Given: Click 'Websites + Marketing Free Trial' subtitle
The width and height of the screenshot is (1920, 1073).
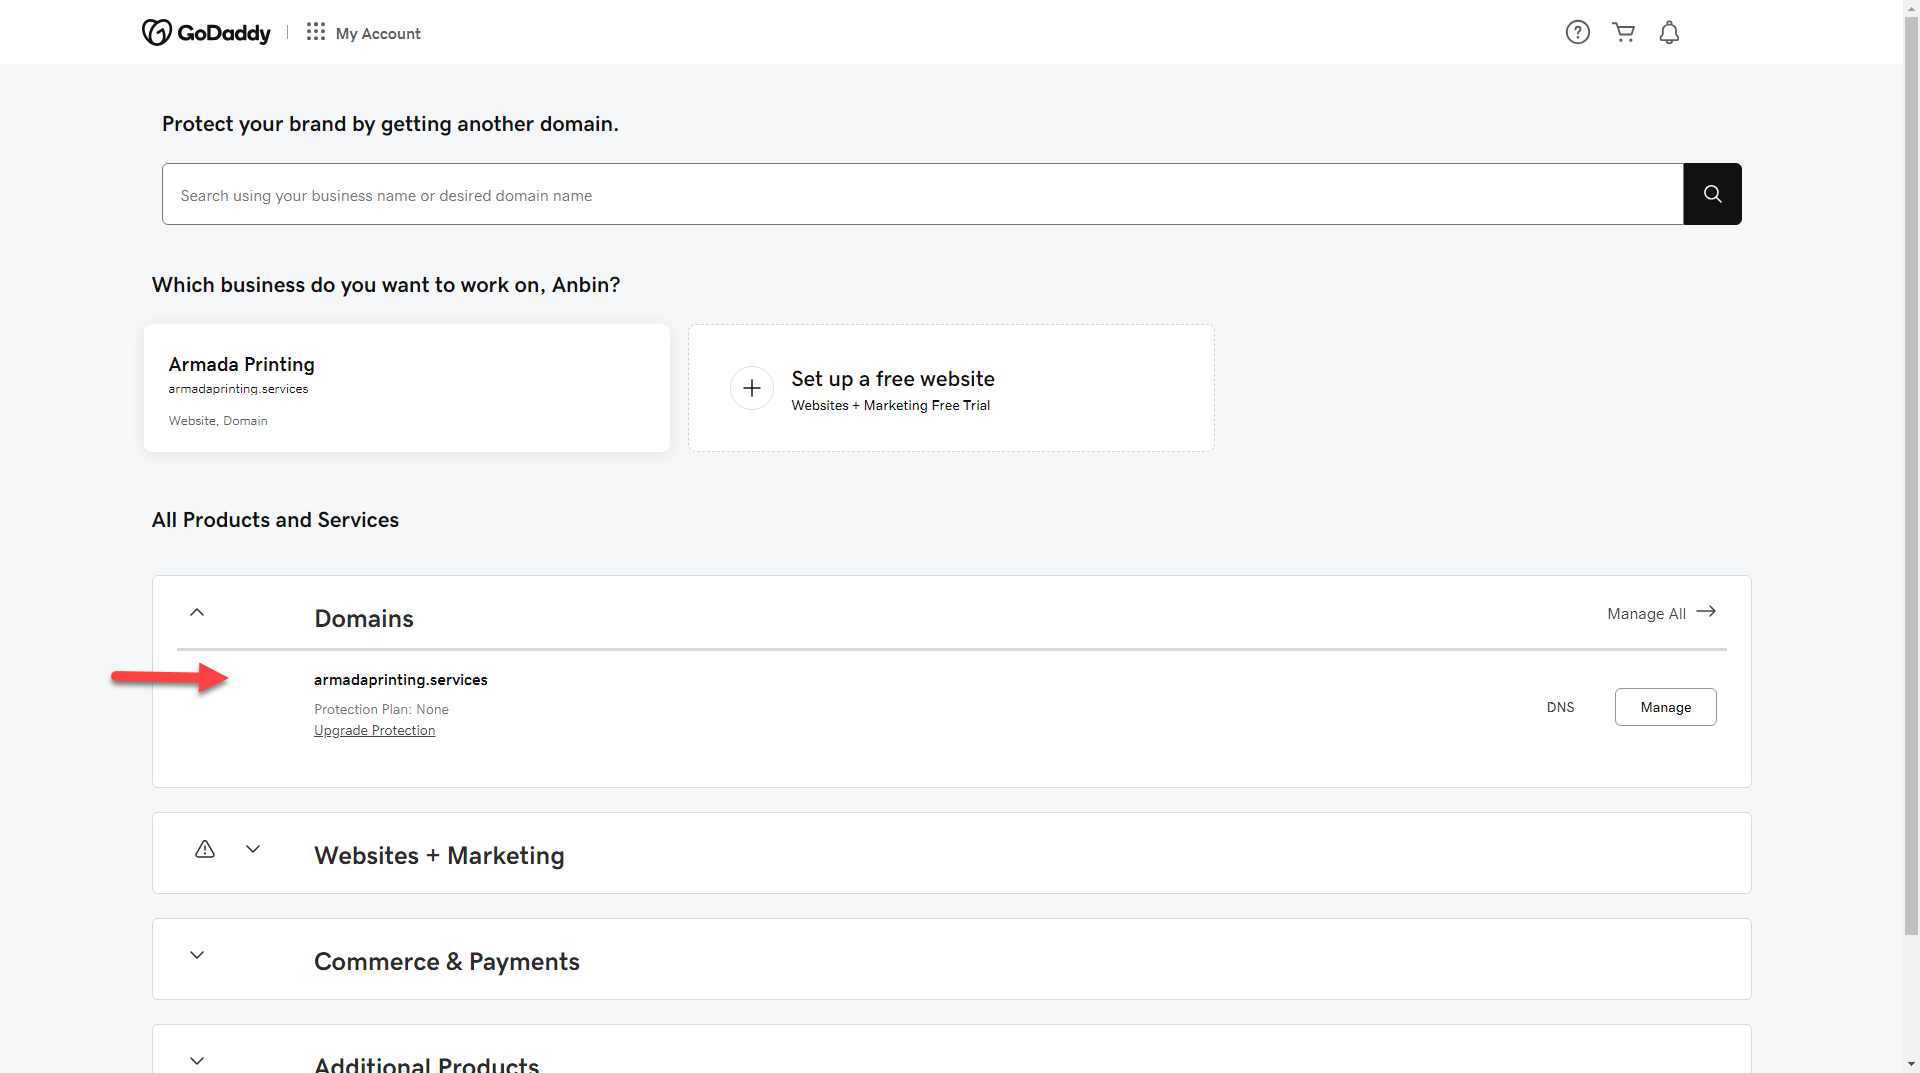Looking at the screenshot, I should pos(891,406).
